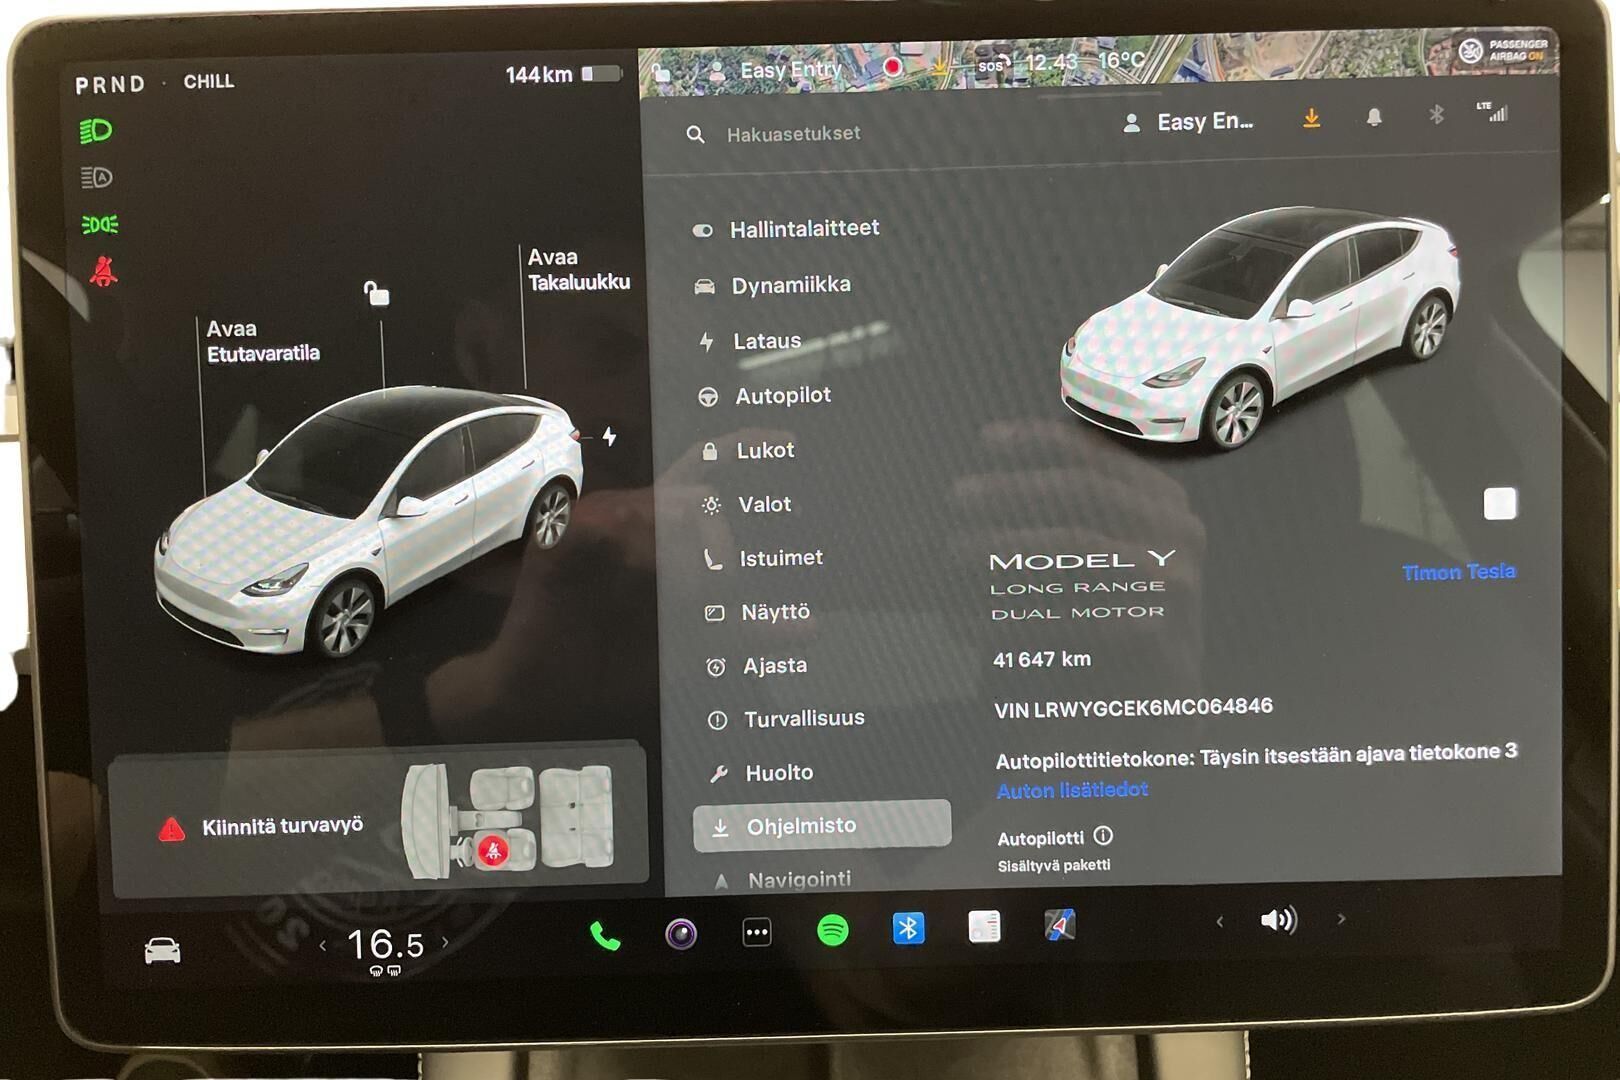The image size is (1620, 1080).
Task: Tap the 144 km range battery display
Action: click(563, 75)
